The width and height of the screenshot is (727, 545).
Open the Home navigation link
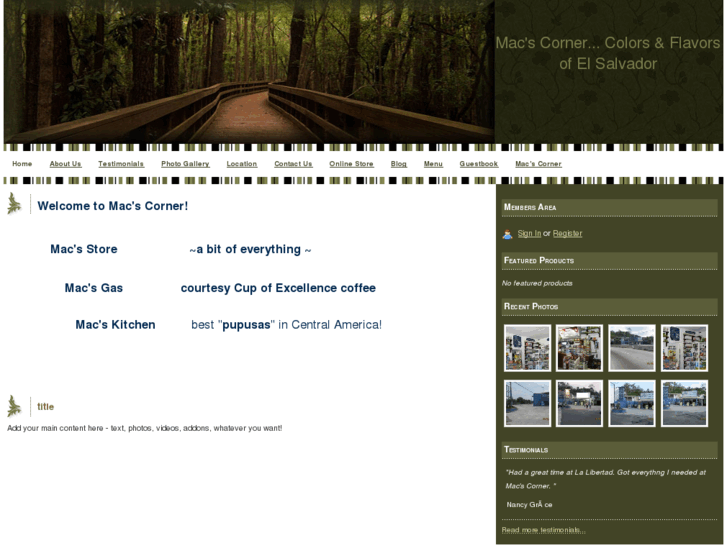(22, 164)
